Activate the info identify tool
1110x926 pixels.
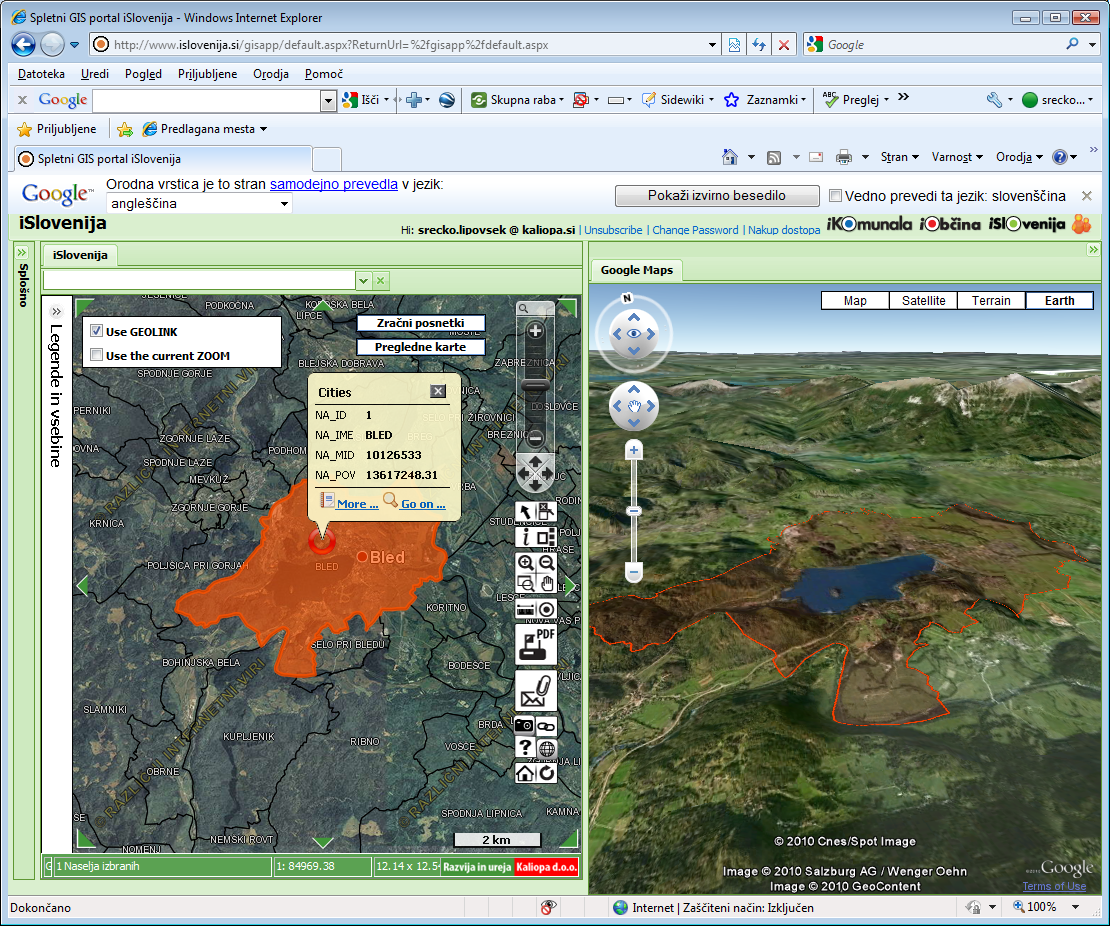click(525, 537)
